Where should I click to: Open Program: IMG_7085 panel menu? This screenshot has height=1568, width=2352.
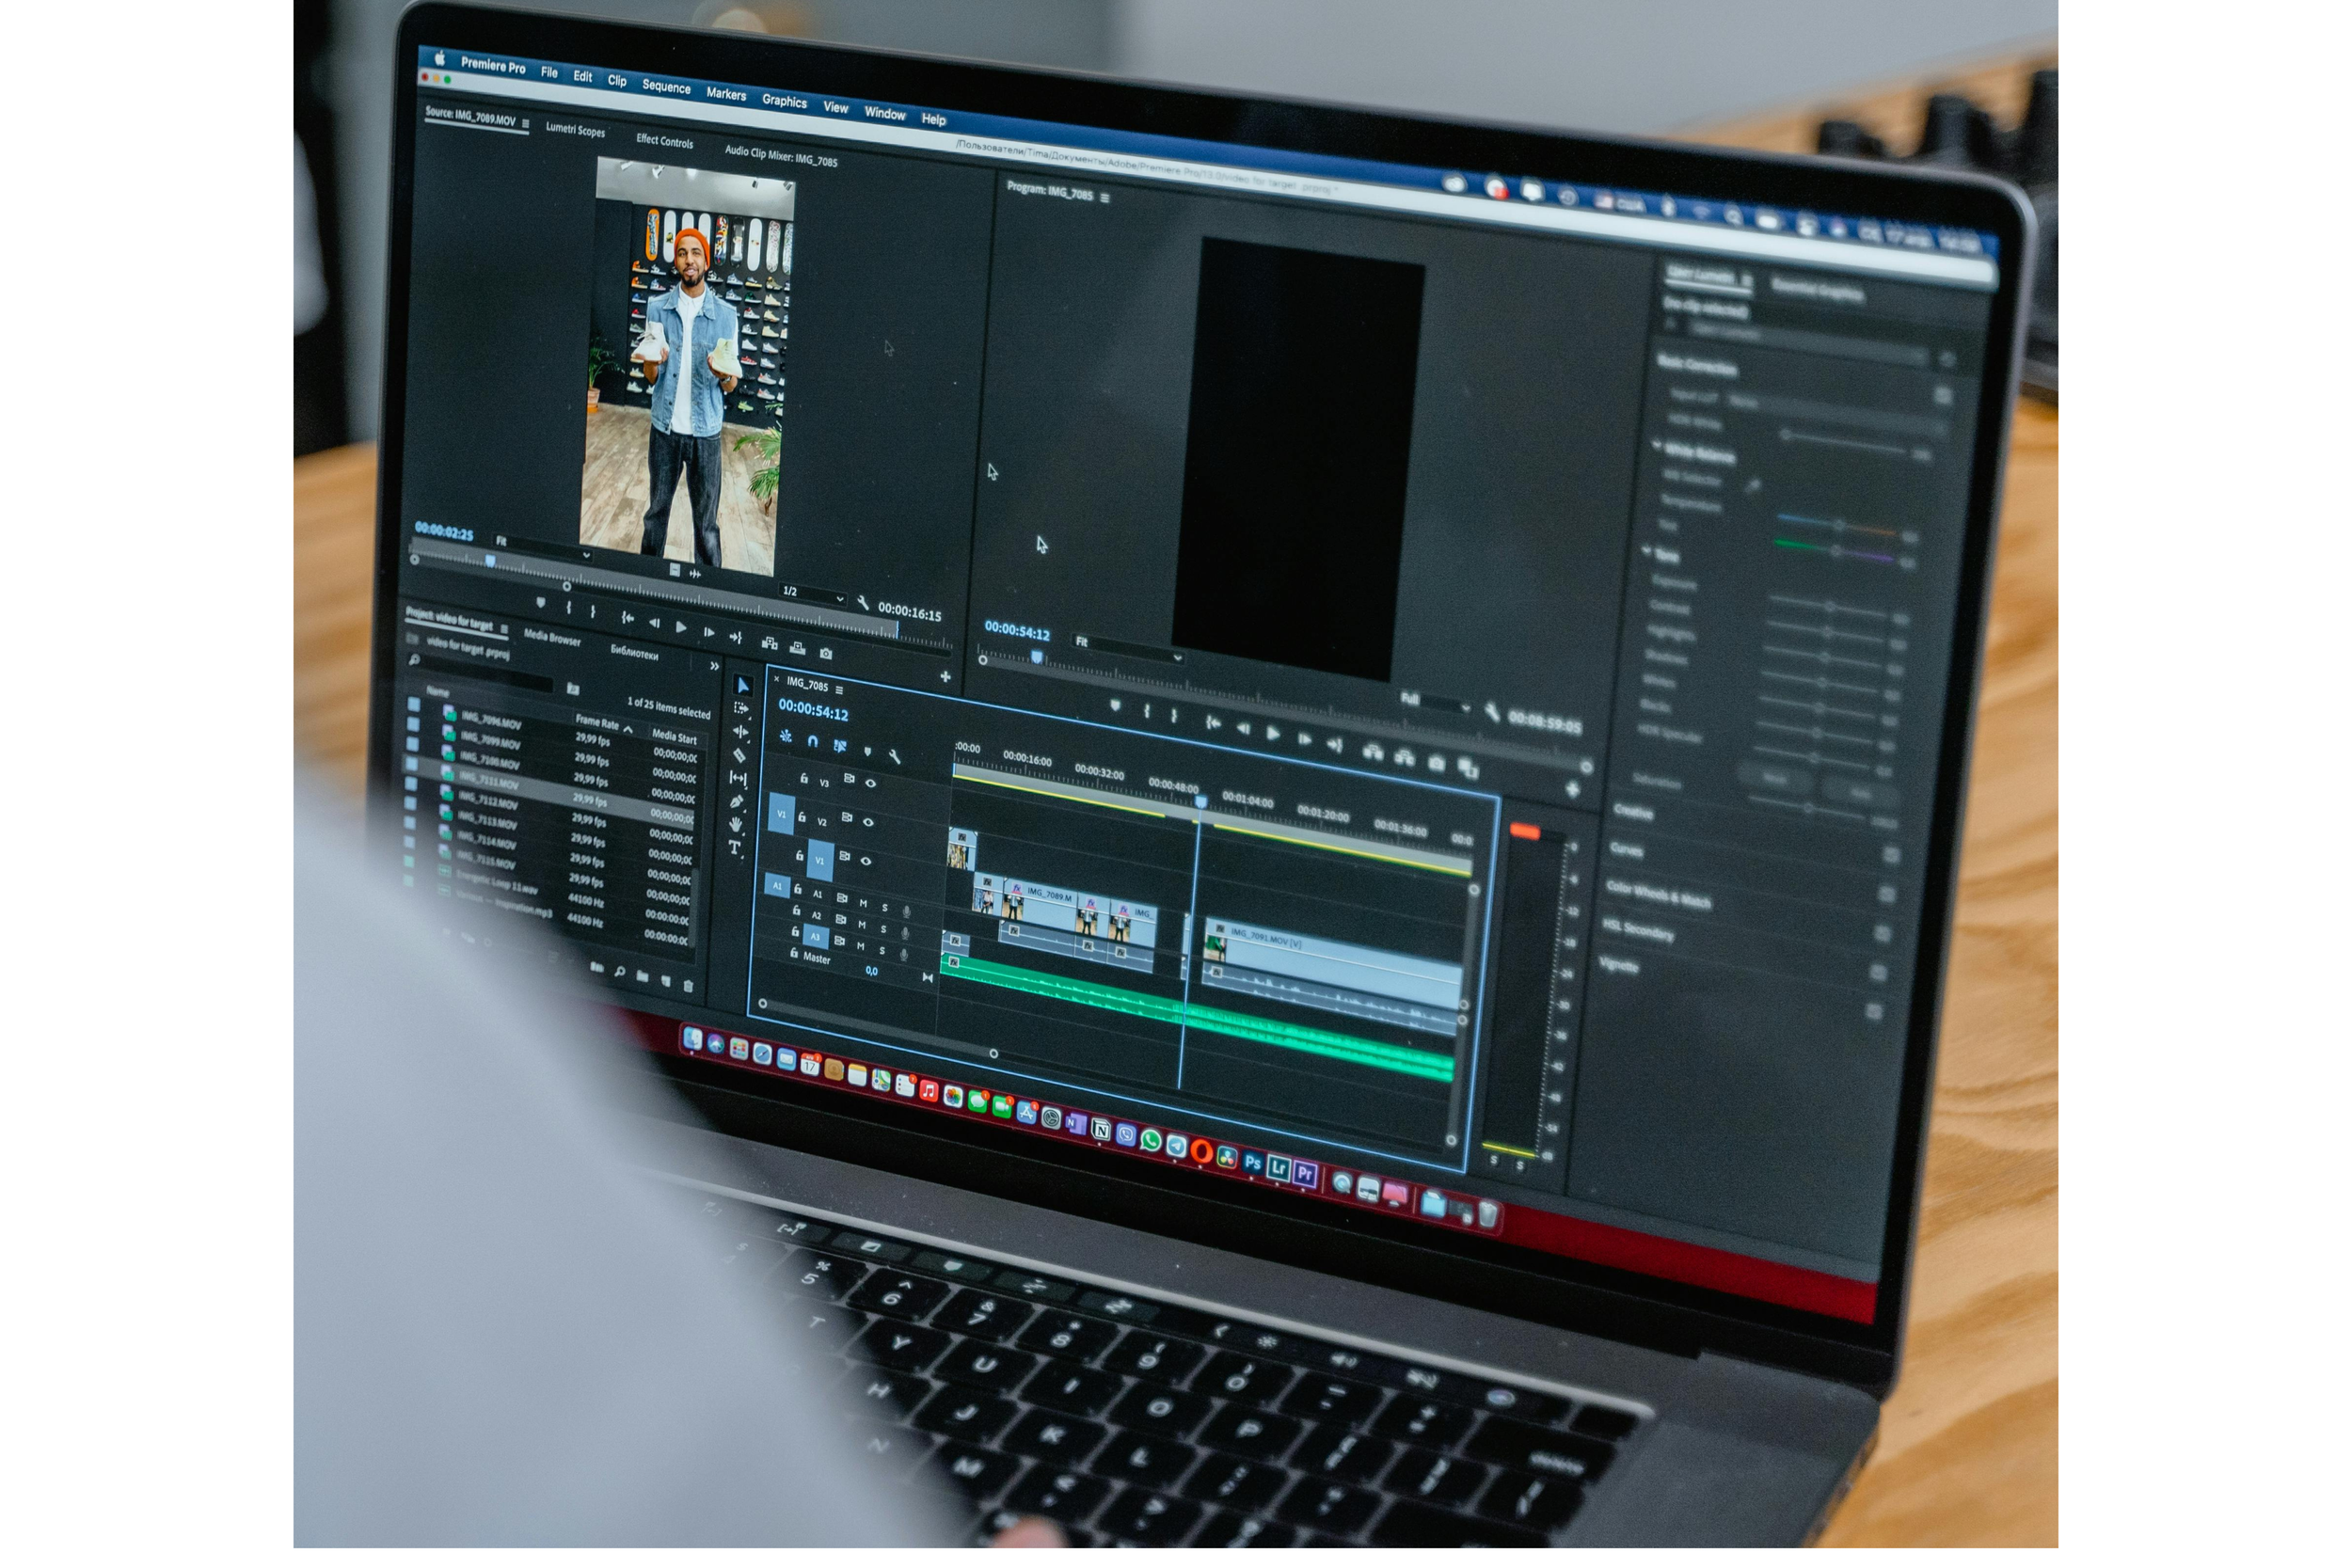pos(1105,198)
